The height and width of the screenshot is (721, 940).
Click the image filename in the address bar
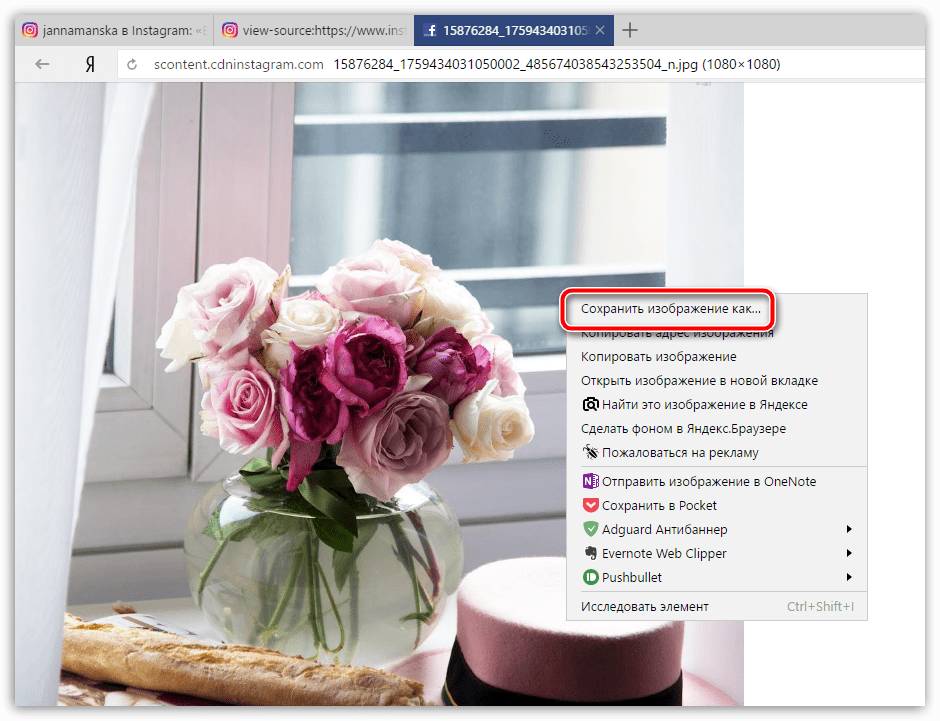556,64
